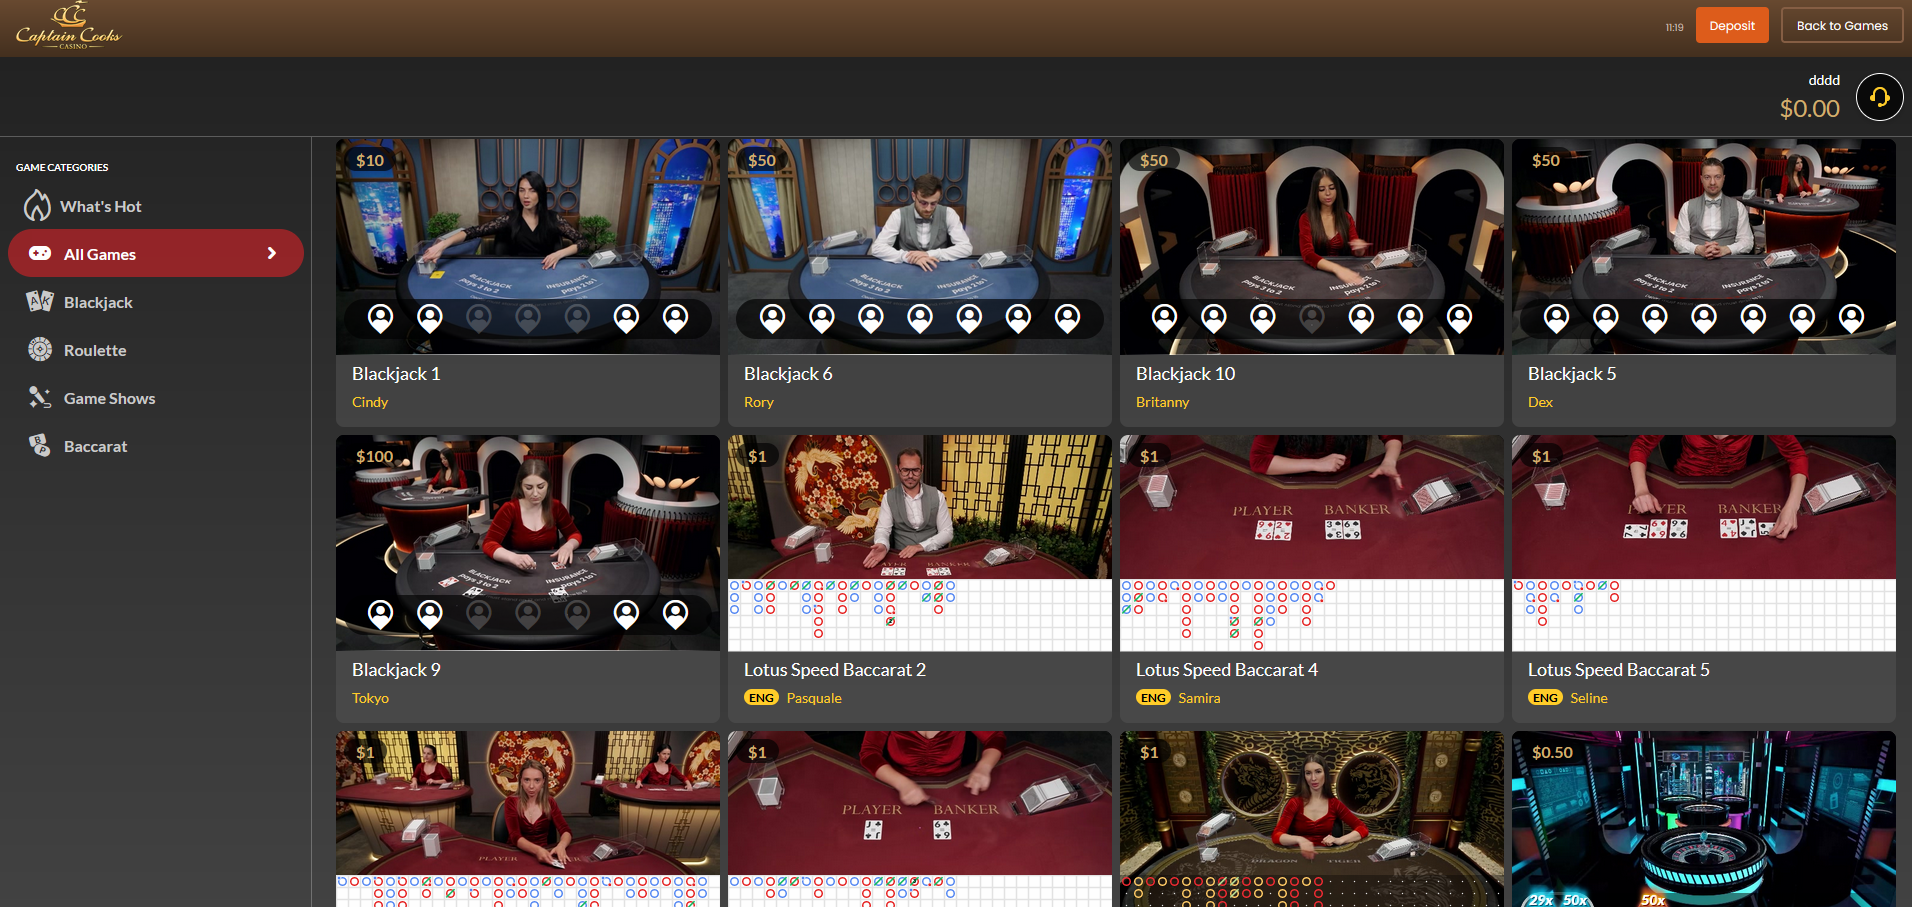Click the Blackjack 6 title
Image resolution: width=1912 pixels, height=907 pixels.
pos(788,374)
